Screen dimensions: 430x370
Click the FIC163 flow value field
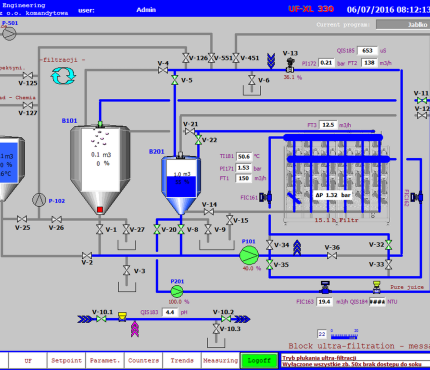click(x=324, y=302)
